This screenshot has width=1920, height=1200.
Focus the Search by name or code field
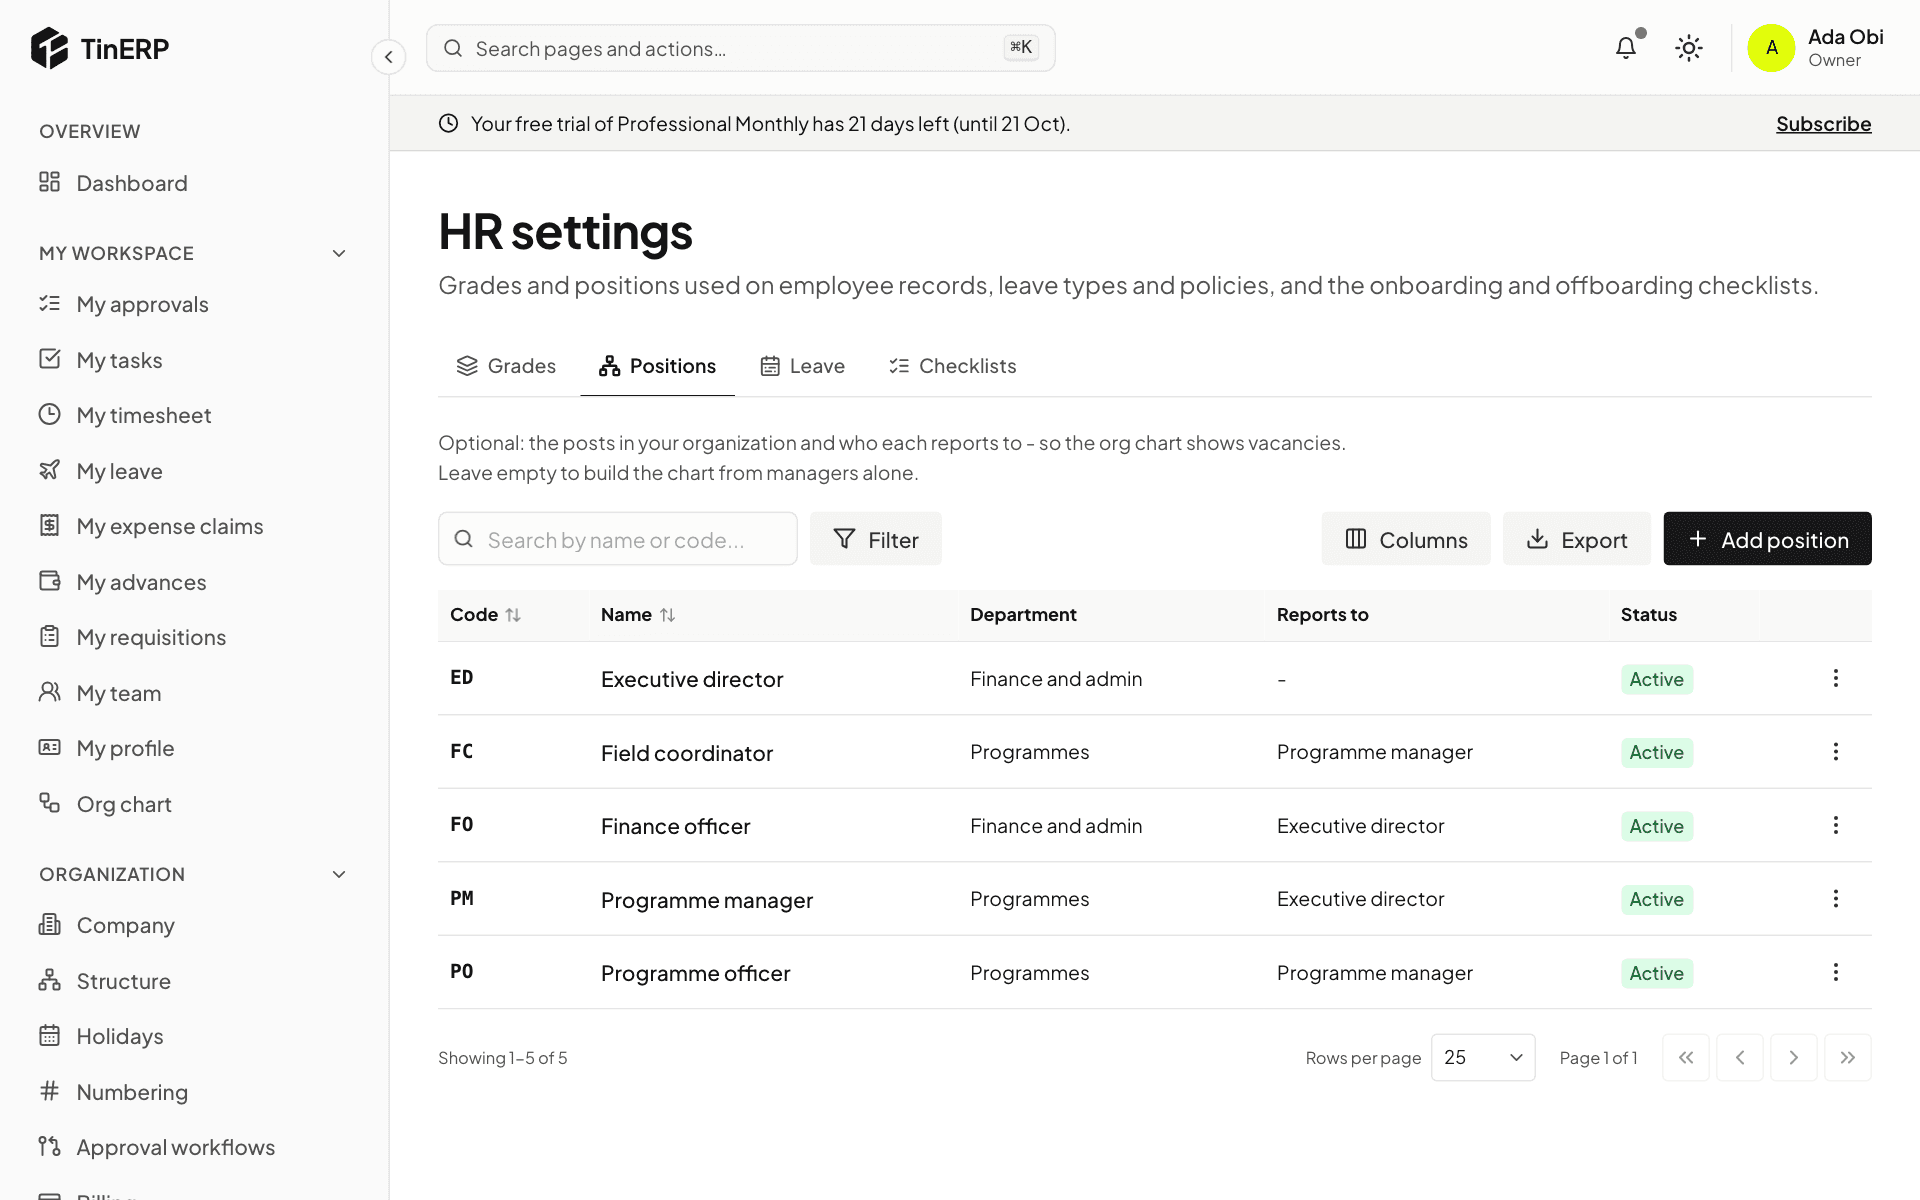point(618,539)
